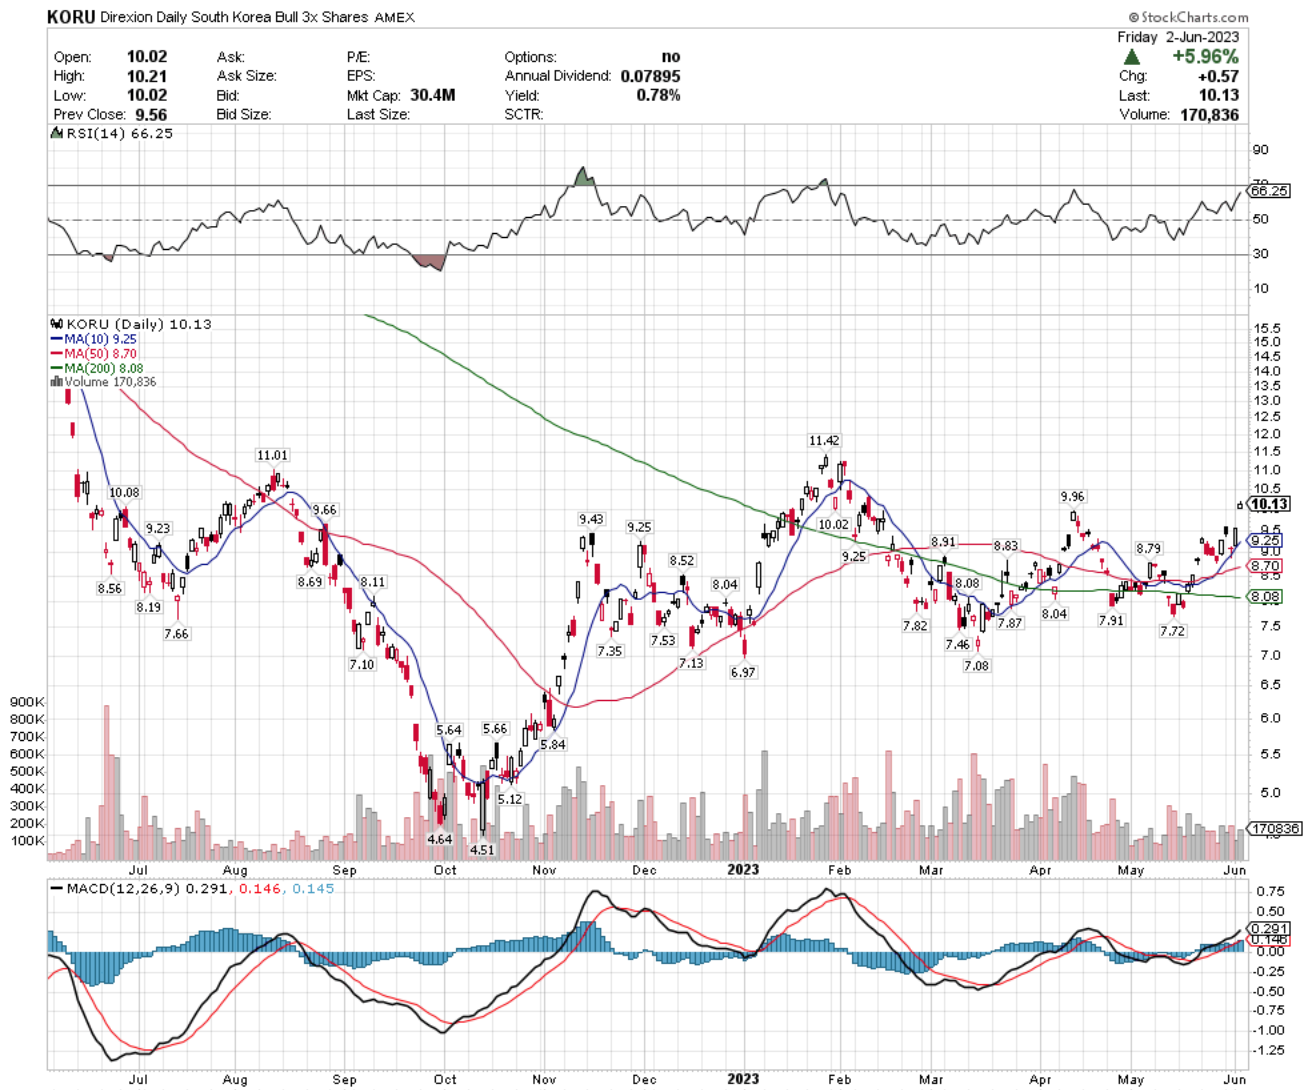Click the Direxion Daily South Korea Bull 3x Shares name
Viewport: 1310px width, 1090px height.
coord(235,17)
